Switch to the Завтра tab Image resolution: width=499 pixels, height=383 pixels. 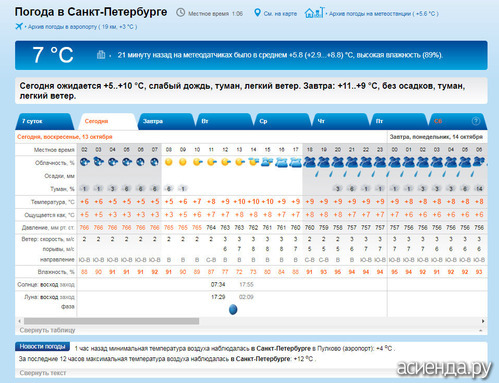coord(166,121)
